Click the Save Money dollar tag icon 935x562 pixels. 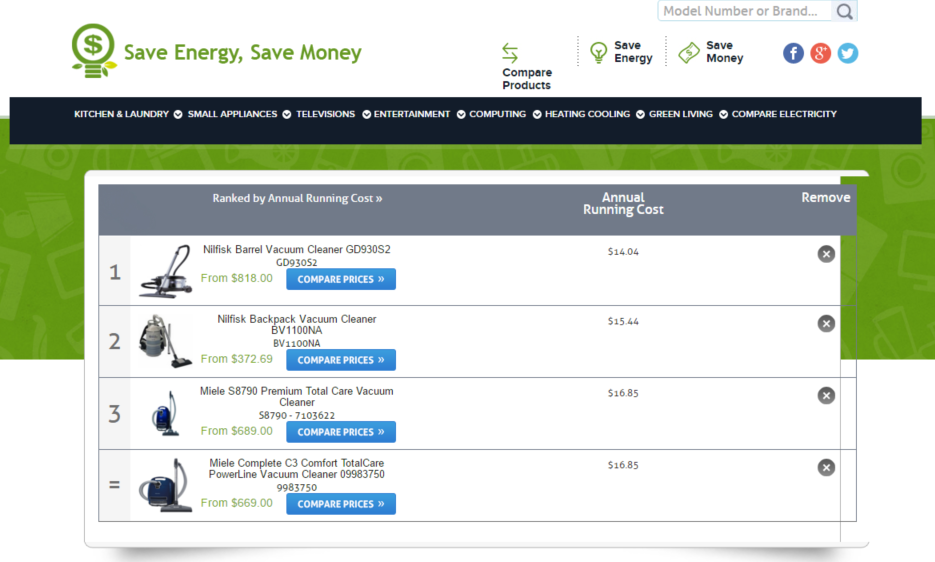[689, 53]
